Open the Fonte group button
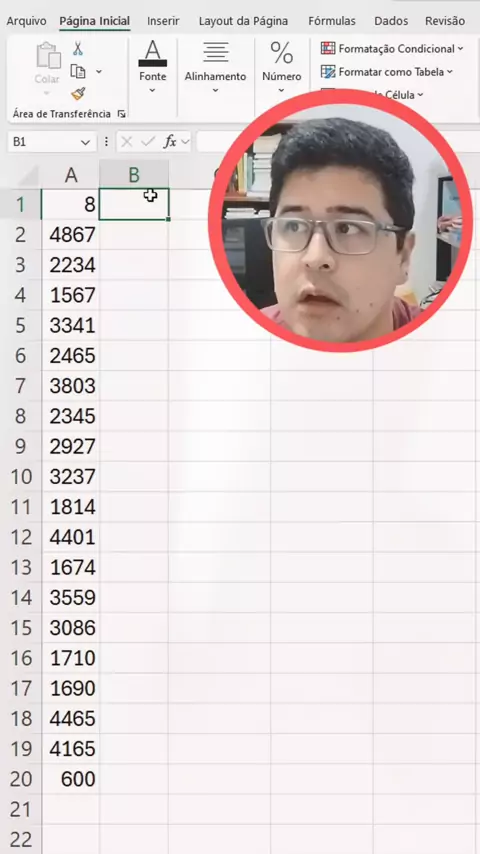 coord(153,66)
